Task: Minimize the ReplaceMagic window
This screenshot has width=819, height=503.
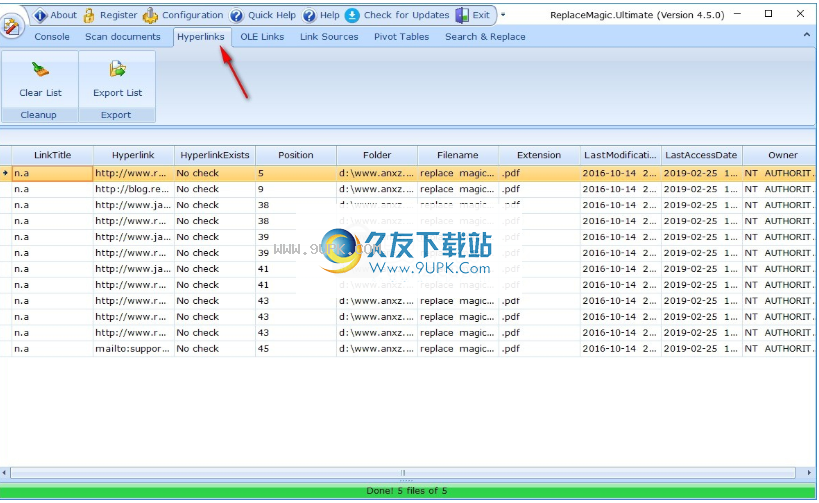Action: tap(737, 14)
